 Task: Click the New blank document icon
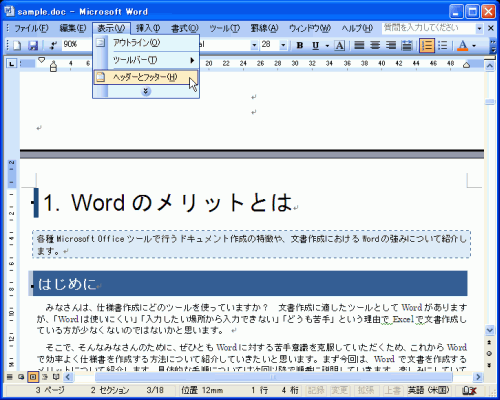tap(17, 45)
